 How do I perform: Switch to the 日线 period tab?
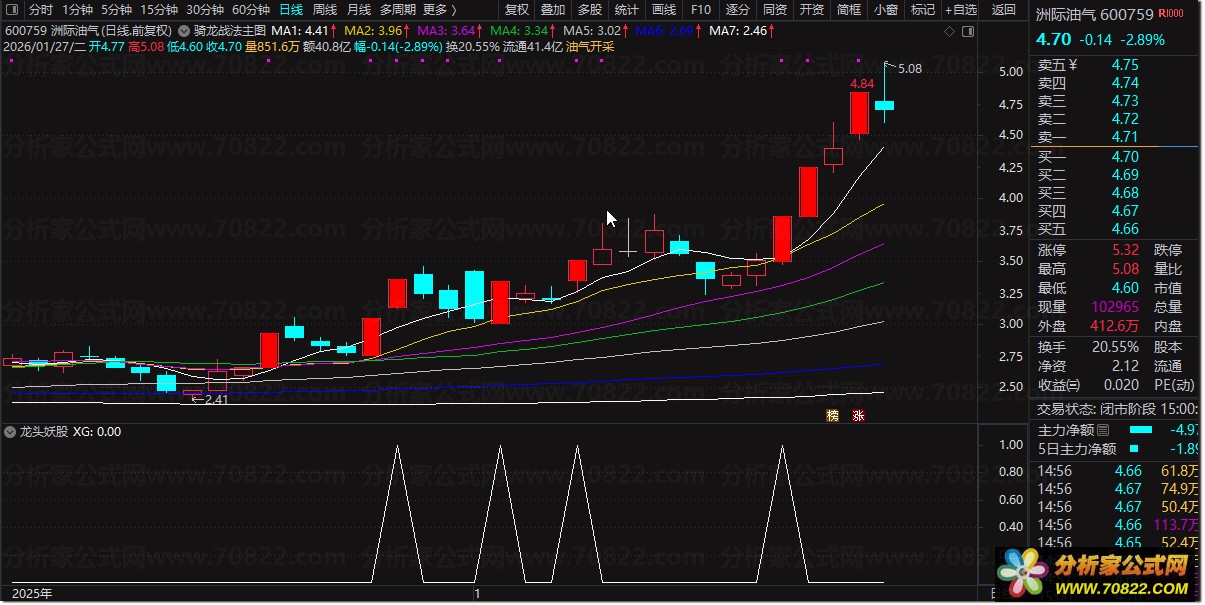[291, 10]
